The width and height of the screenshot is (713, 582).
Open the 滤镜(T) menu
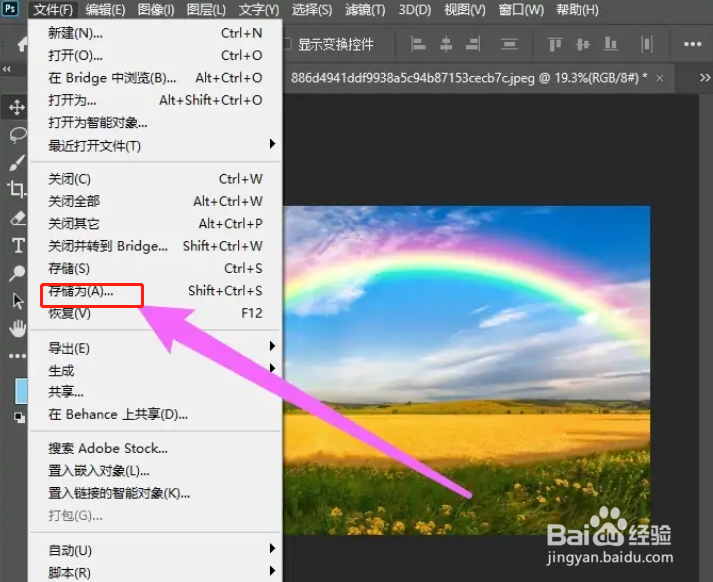(365, 9)
